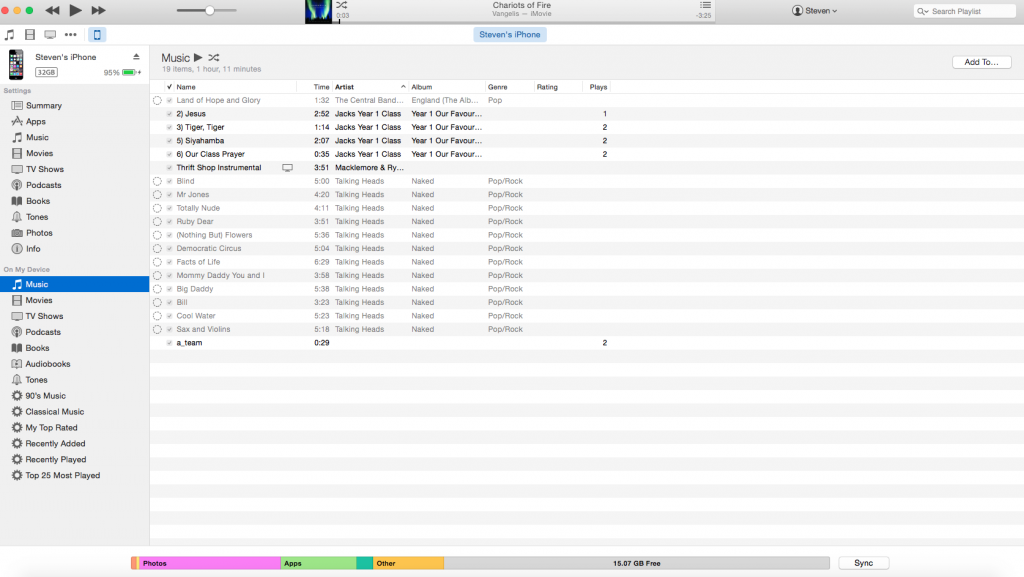Image resolution: width=1024 pixels, height=577 pixels.
Task: Switch to the TV Shows library icon
Action: (x=50, y=35)
